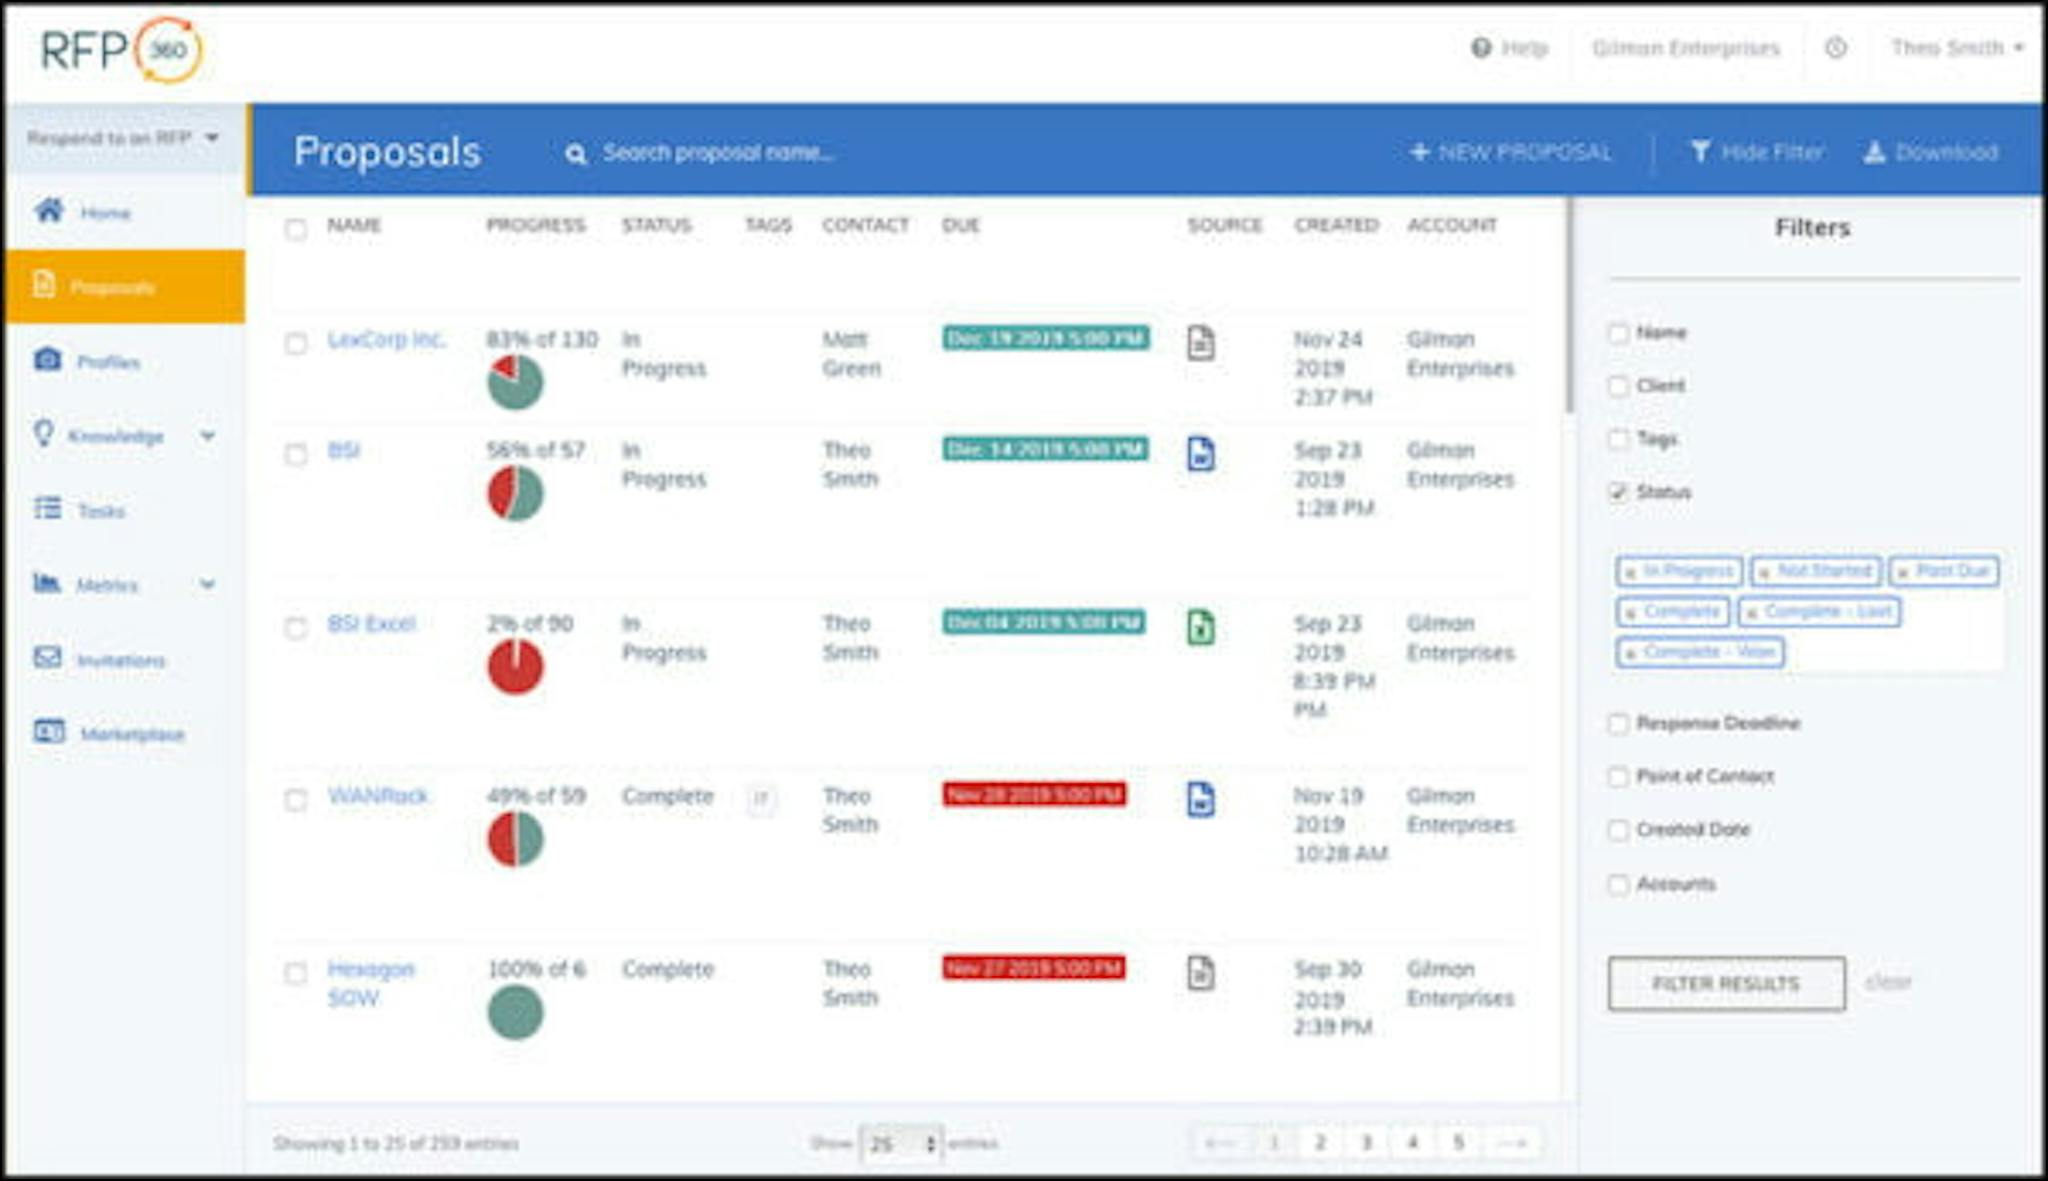Open the BSI proposal link
The height and width of the screenshot is (1181, 2048).
pyautogui.click(x=344, y=450)
